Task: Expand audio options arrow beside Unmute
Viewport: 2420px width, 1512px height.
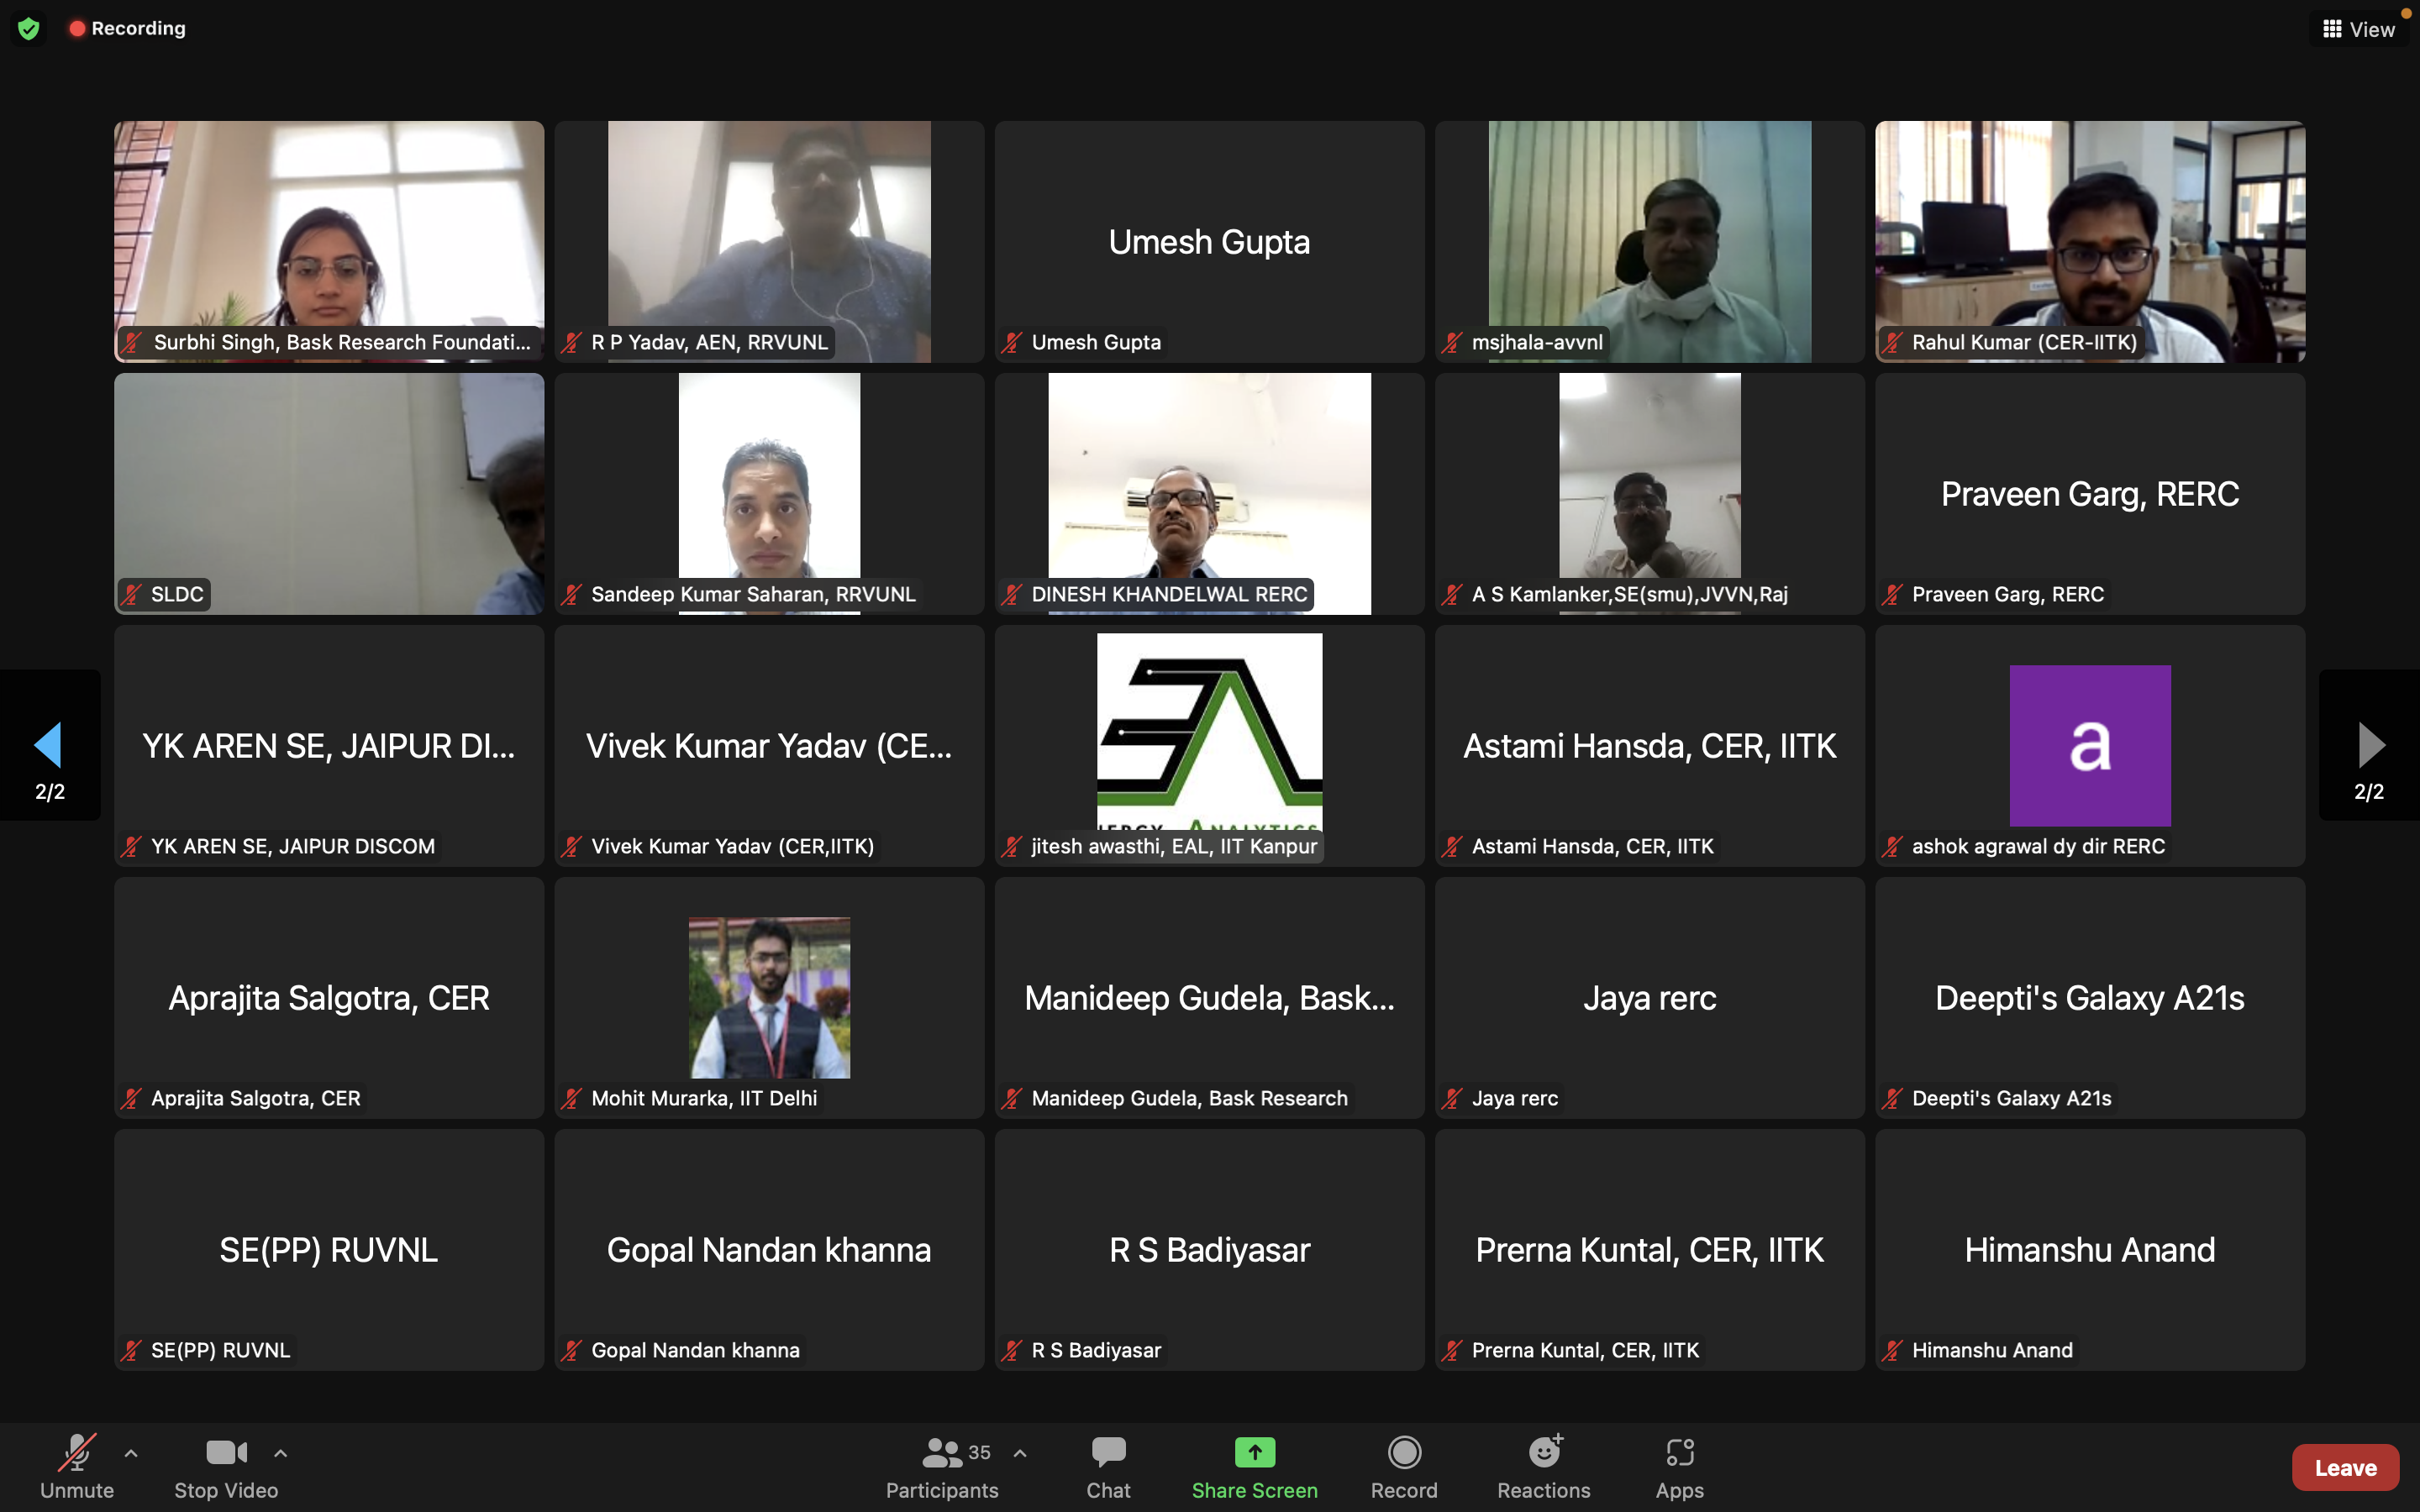Action: pos(131,1453)
